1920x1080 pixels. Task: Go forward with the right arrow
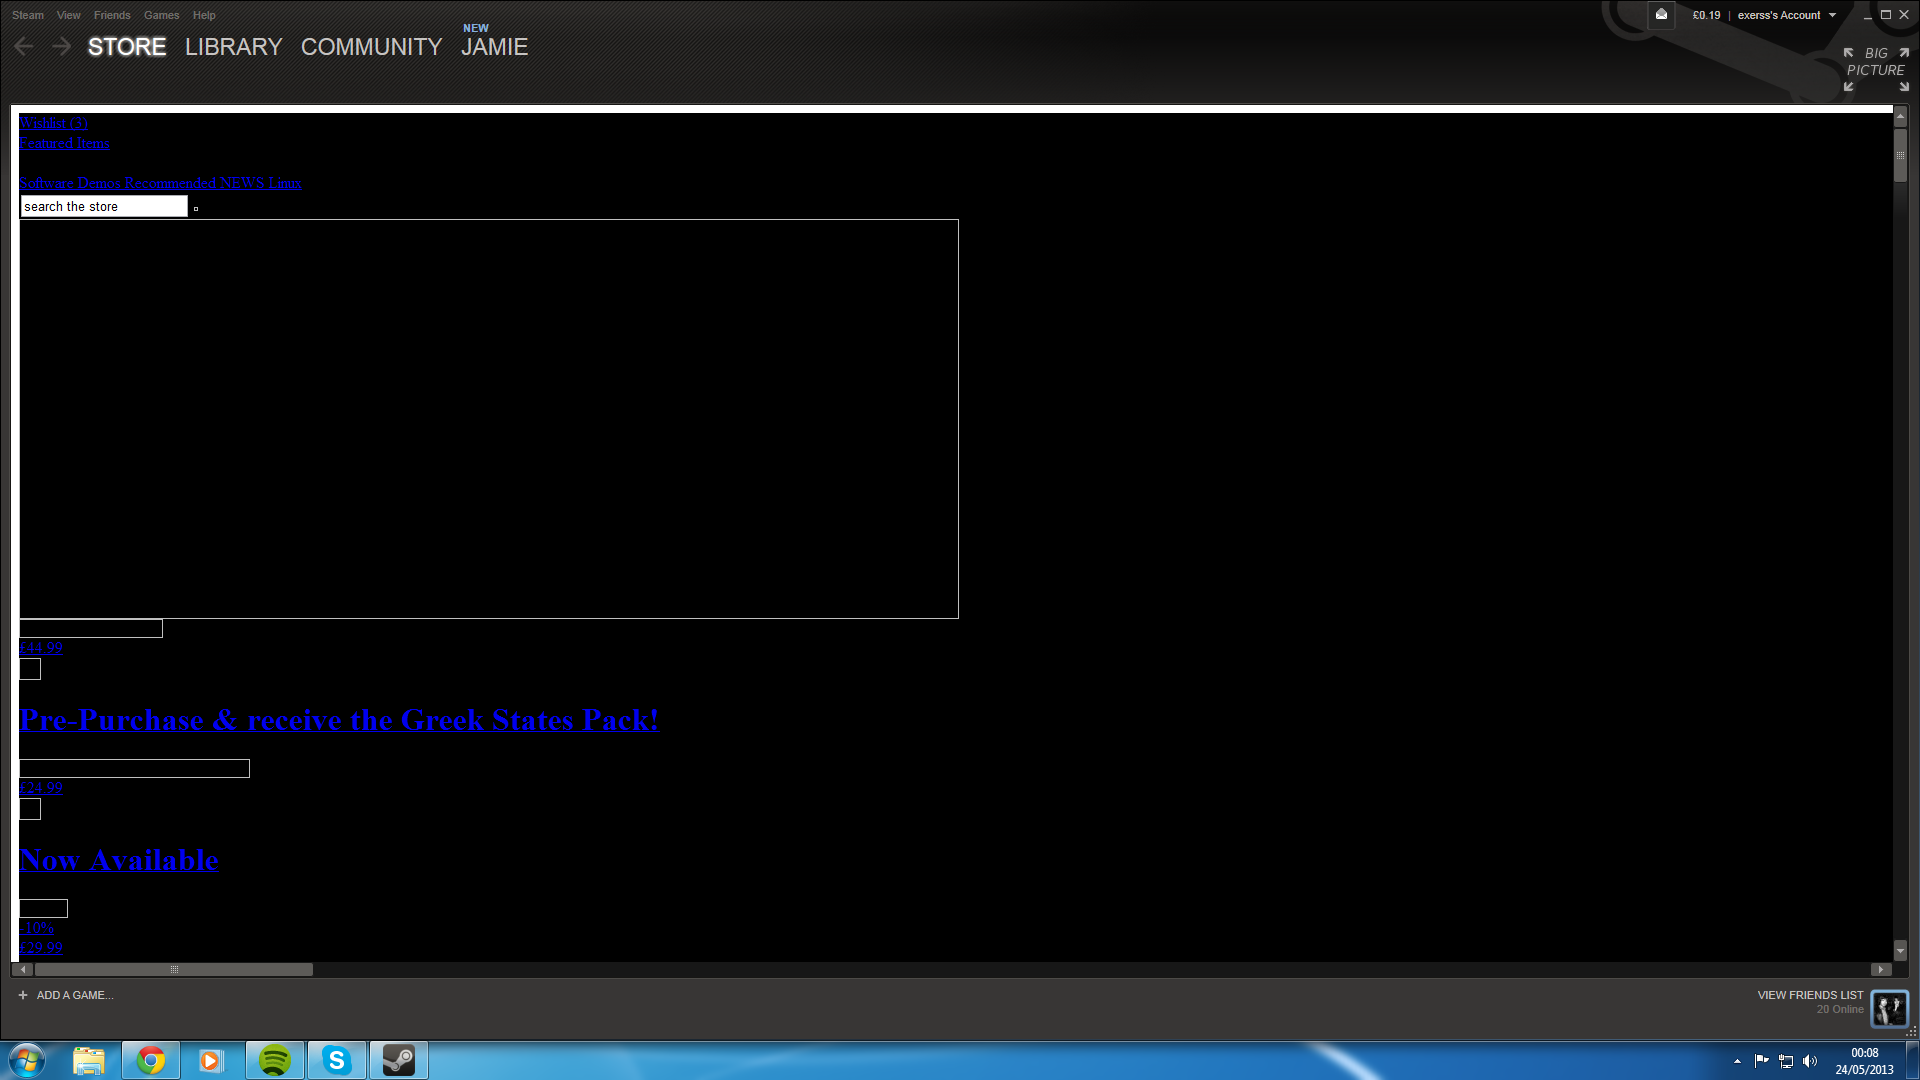pyautogui.click(x=61, y=46)
